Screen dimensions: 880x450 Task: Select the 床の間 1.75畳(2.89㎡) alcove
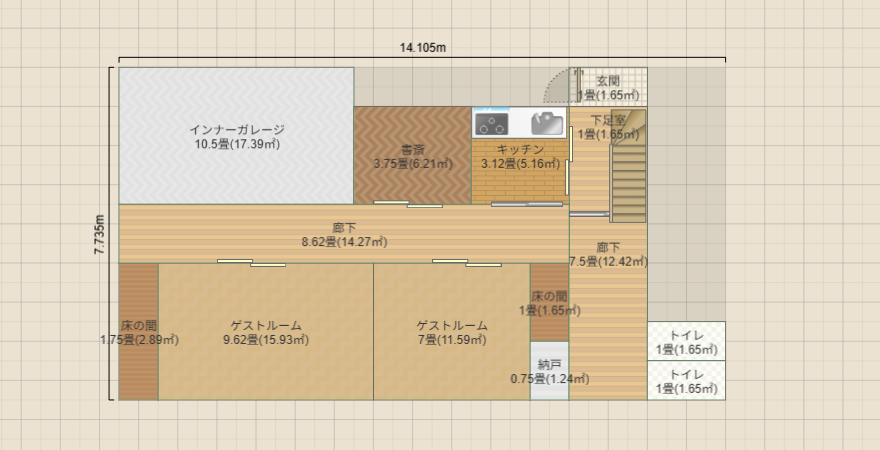click(139, 332)
